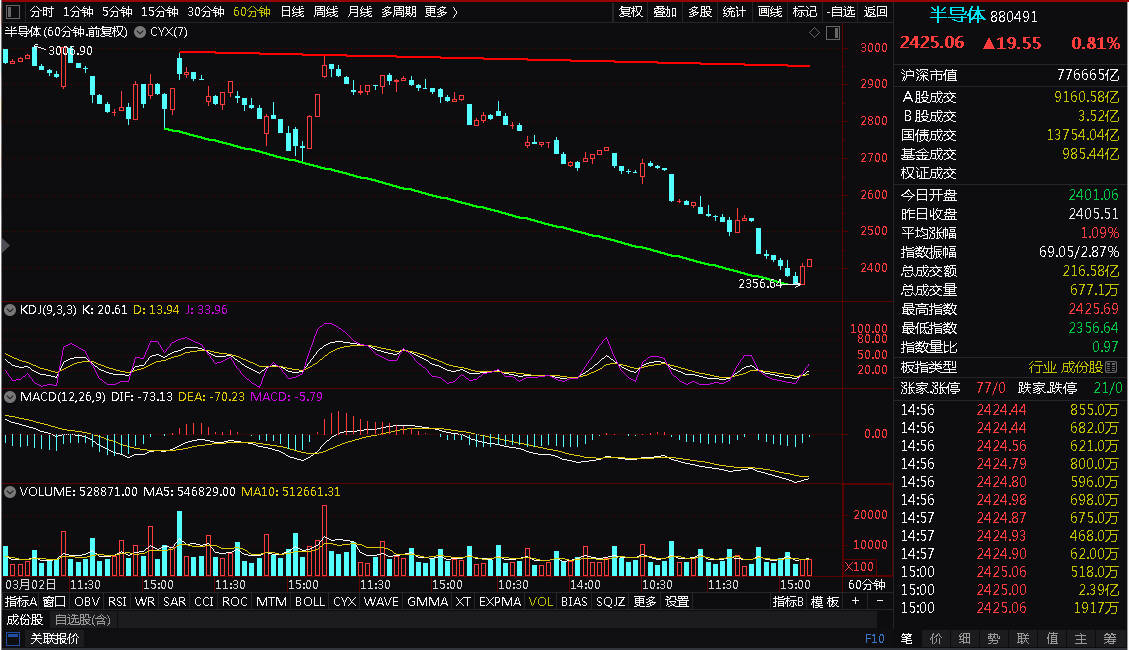The height and width of the screenshot is (650, 1129).
Task: Toggle the KDJ indicator round button
Action: coord(10,310)
